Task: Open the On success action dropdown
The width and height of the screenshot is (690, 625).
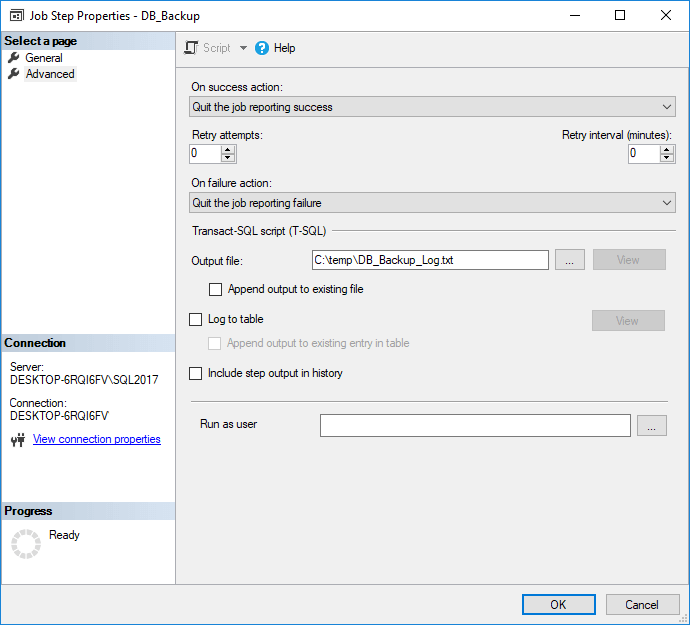Action: click(x=433, y=107)
